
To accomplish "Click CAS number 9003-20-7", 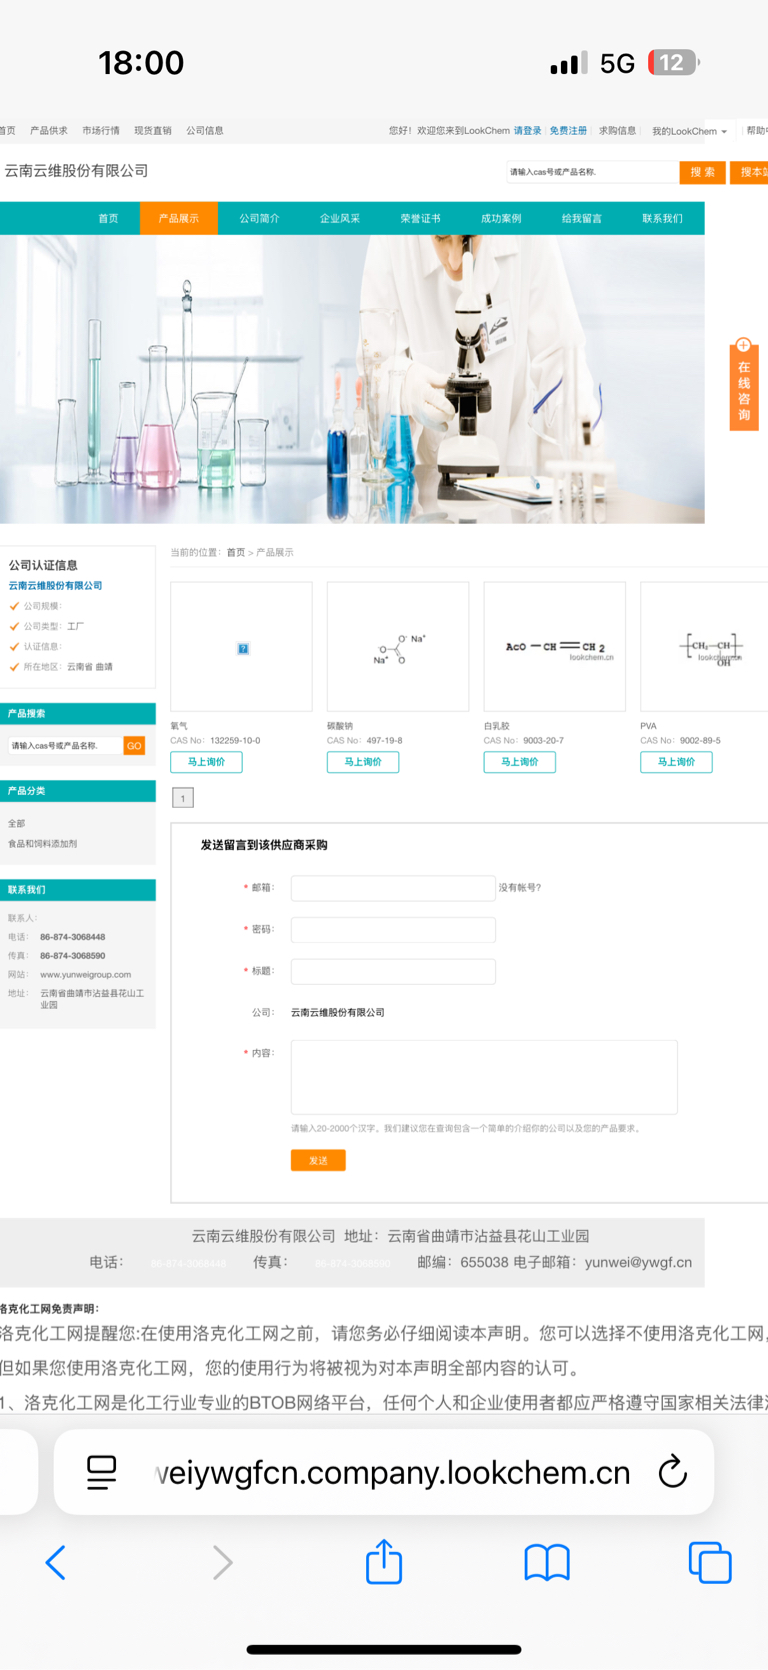I will coord(543,741).
